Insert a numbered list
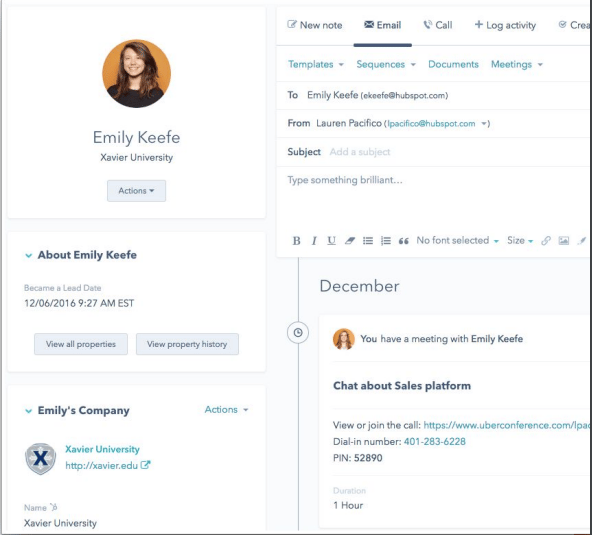The height and width of the screenshot is (535, 592). click(385, 241)
